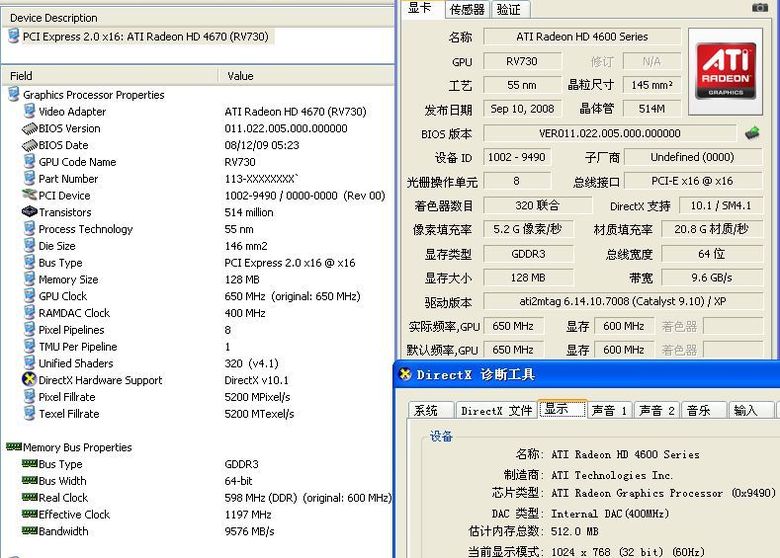
Task: Click the Bus Type GDDR3 memory icon
Action: coord(29,464)
